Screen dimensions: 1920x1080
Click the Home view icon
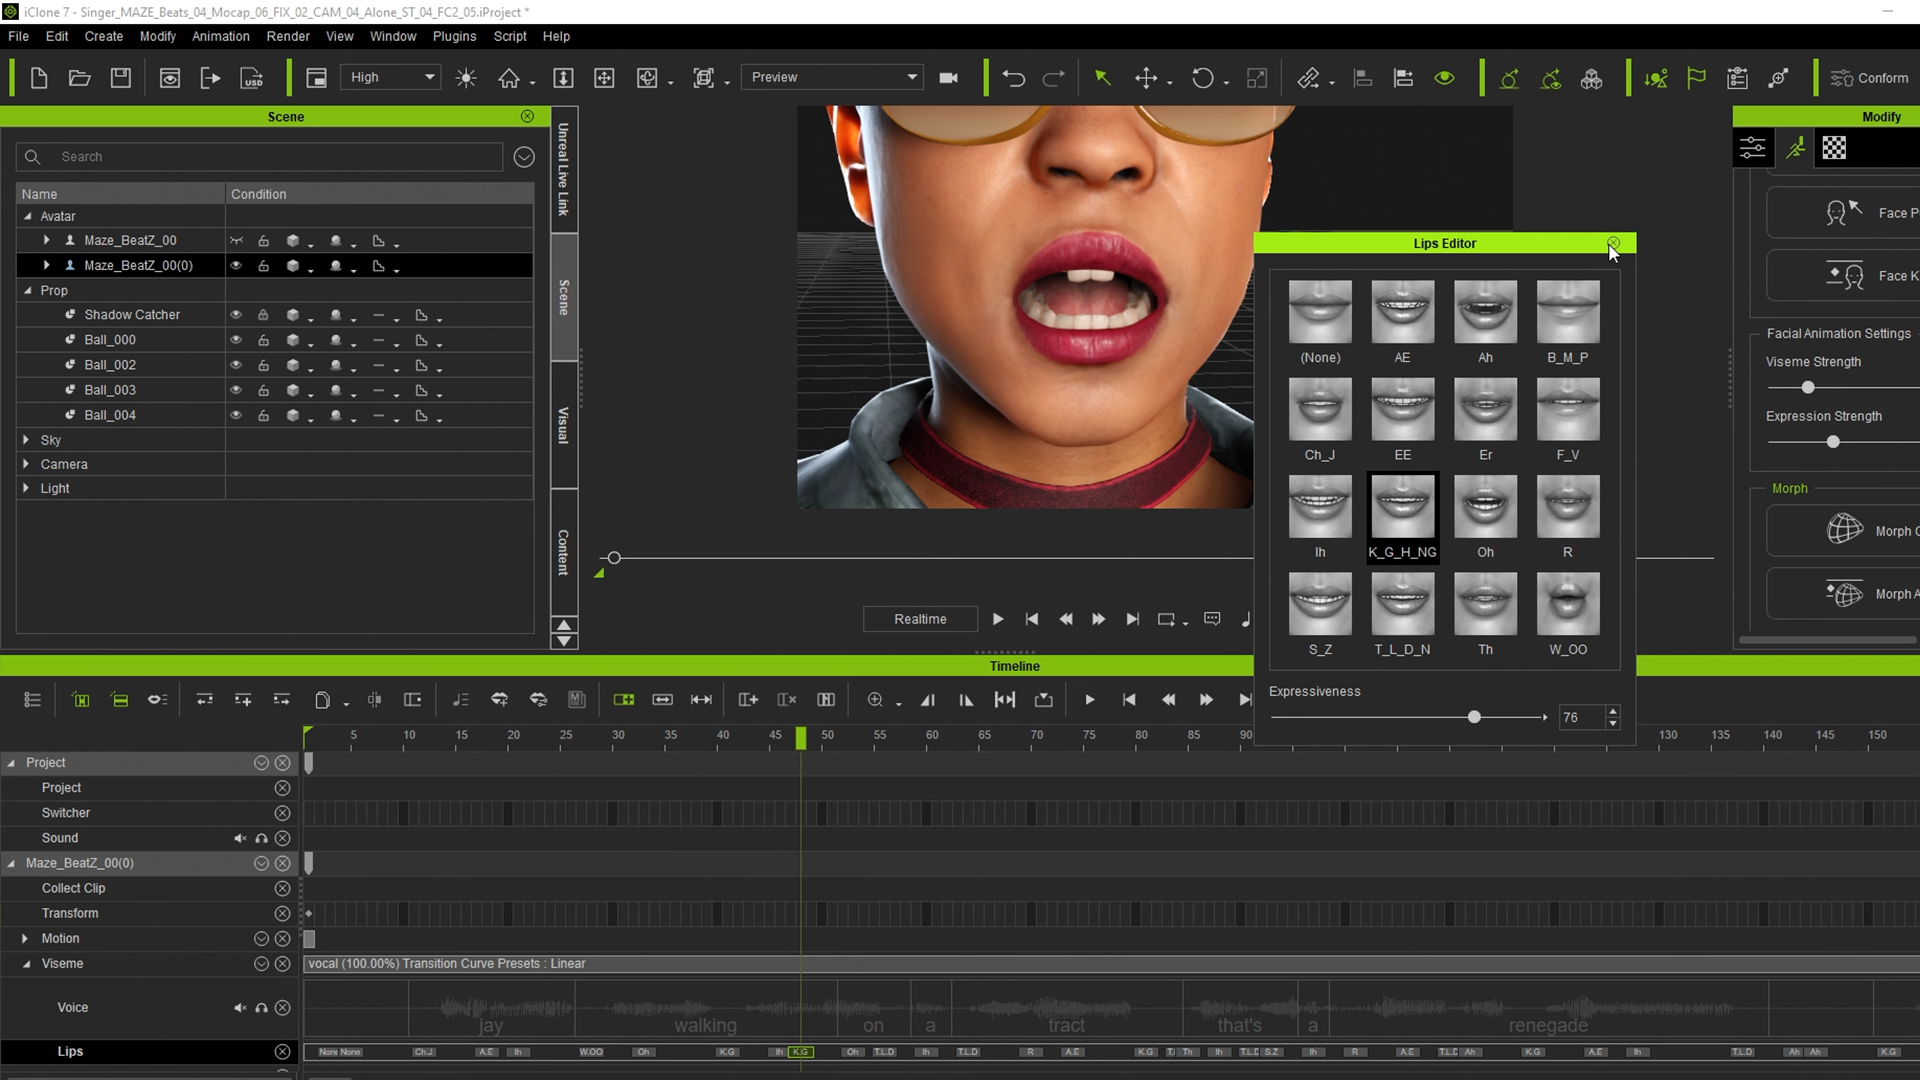tap(509, 78)
